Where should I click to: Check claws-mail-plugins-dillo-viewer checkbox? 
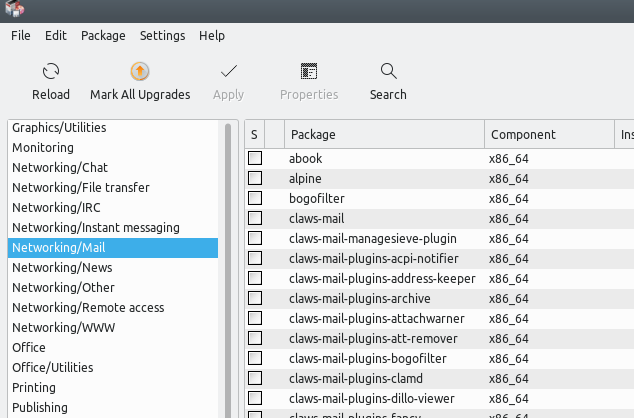pyautogui.click(x=255, y=398)
